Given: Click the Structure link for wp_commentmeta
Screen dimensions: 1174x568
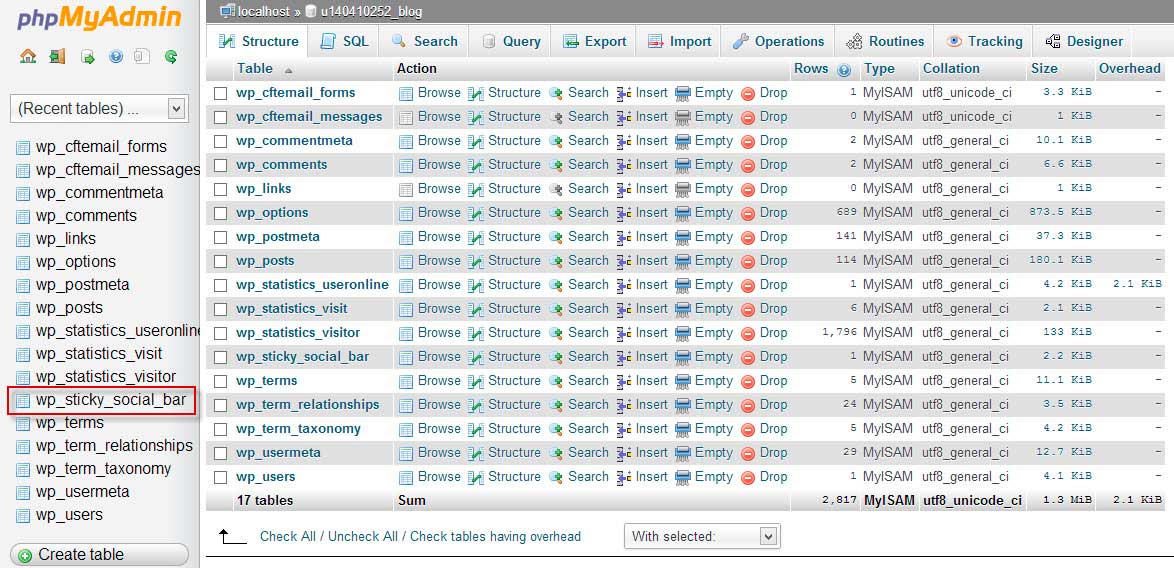Looking at the screenshot, I should (514, 141).
